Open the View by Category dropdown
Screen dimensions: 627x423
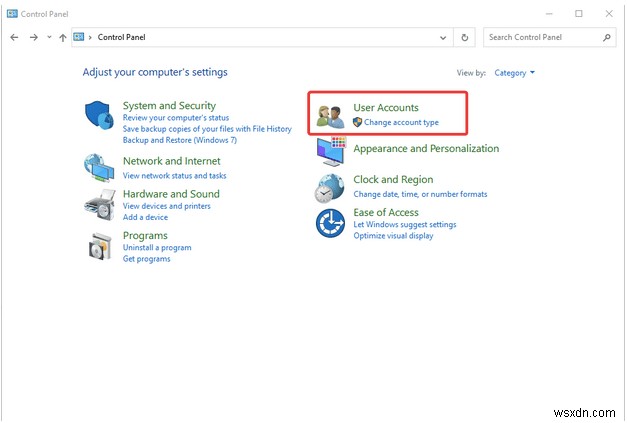click(x=515, y=73)
